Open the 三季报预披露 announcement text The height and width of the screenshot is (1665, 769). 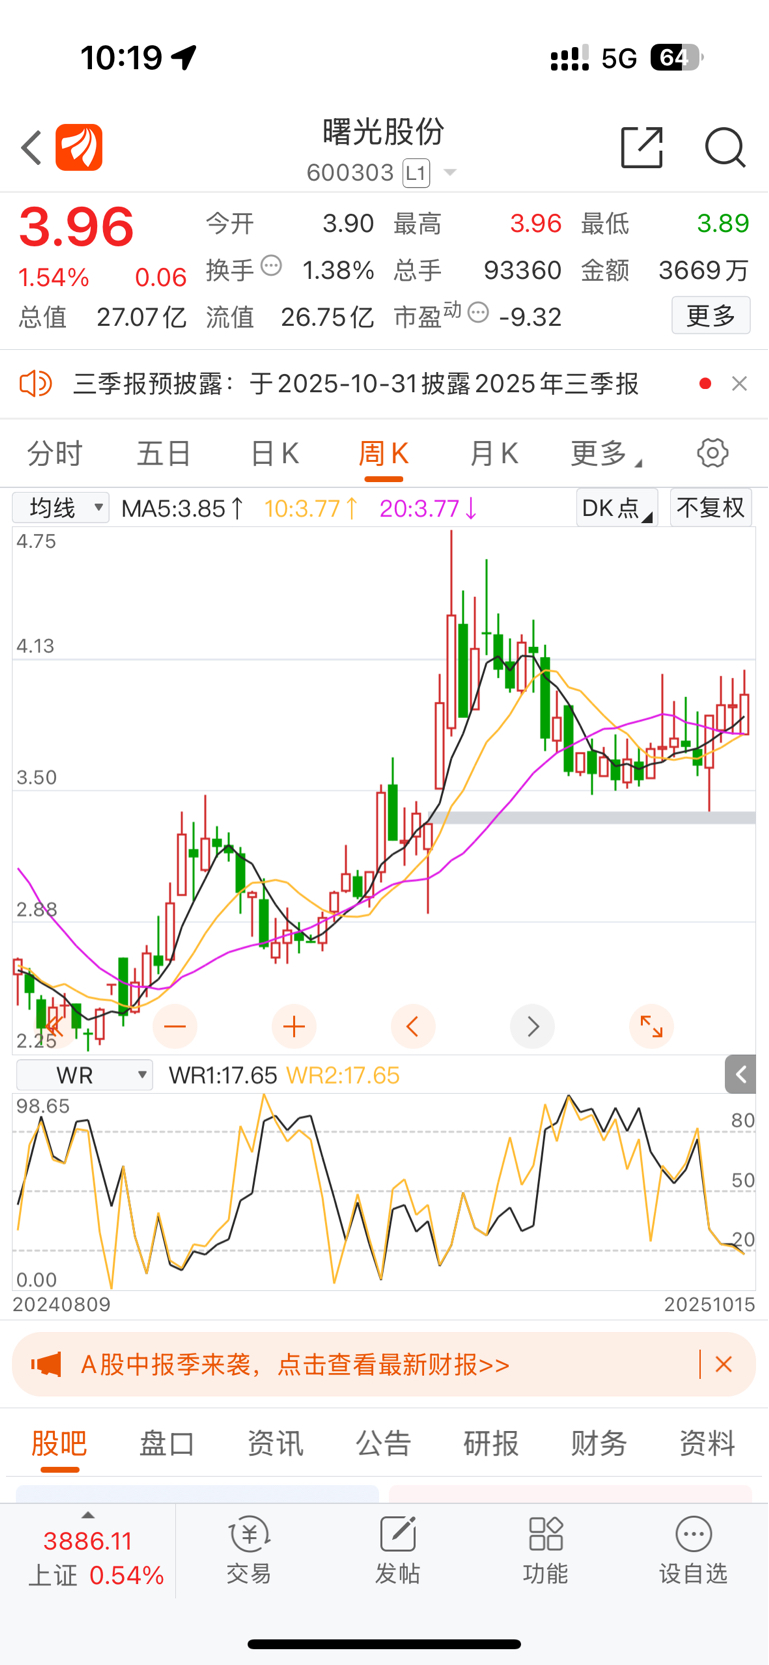pos(356,384)
